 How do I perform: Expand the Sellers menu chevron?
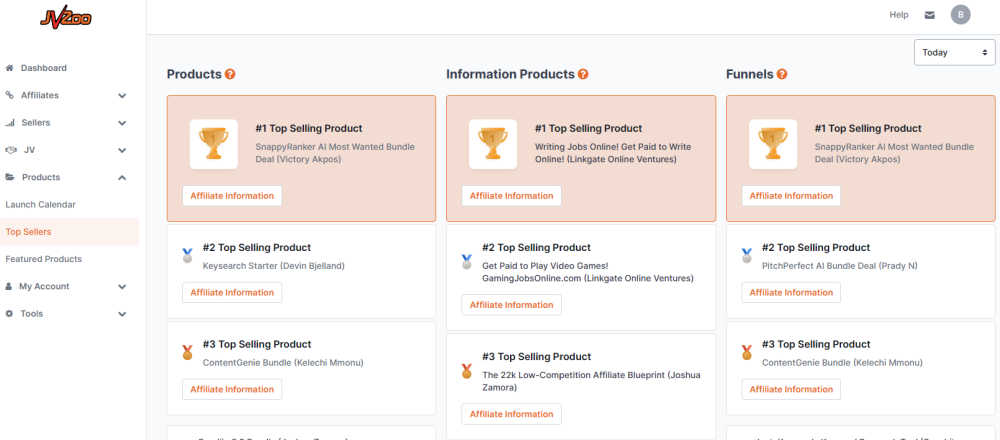[x=122, y=123]
